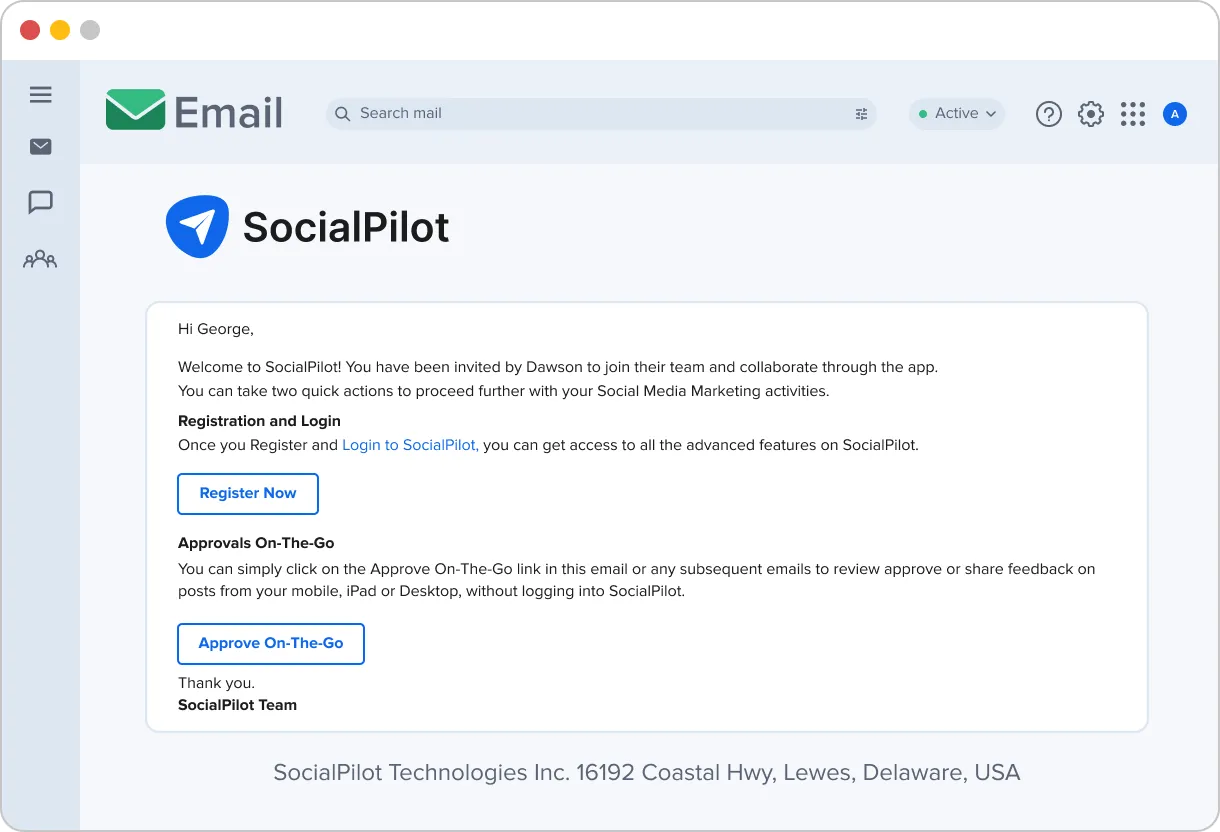Open the help question mark icon
The image size is (1220, 832).
click(1048, 114)
